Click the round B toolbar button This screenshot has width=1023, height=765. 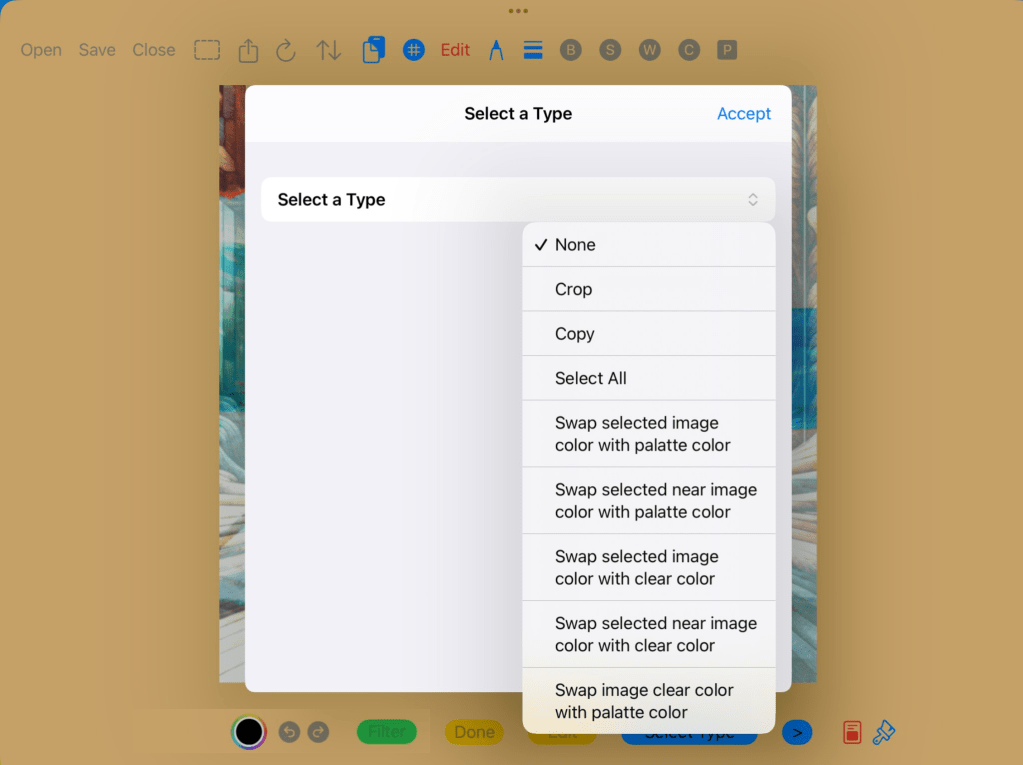(571, 50)
